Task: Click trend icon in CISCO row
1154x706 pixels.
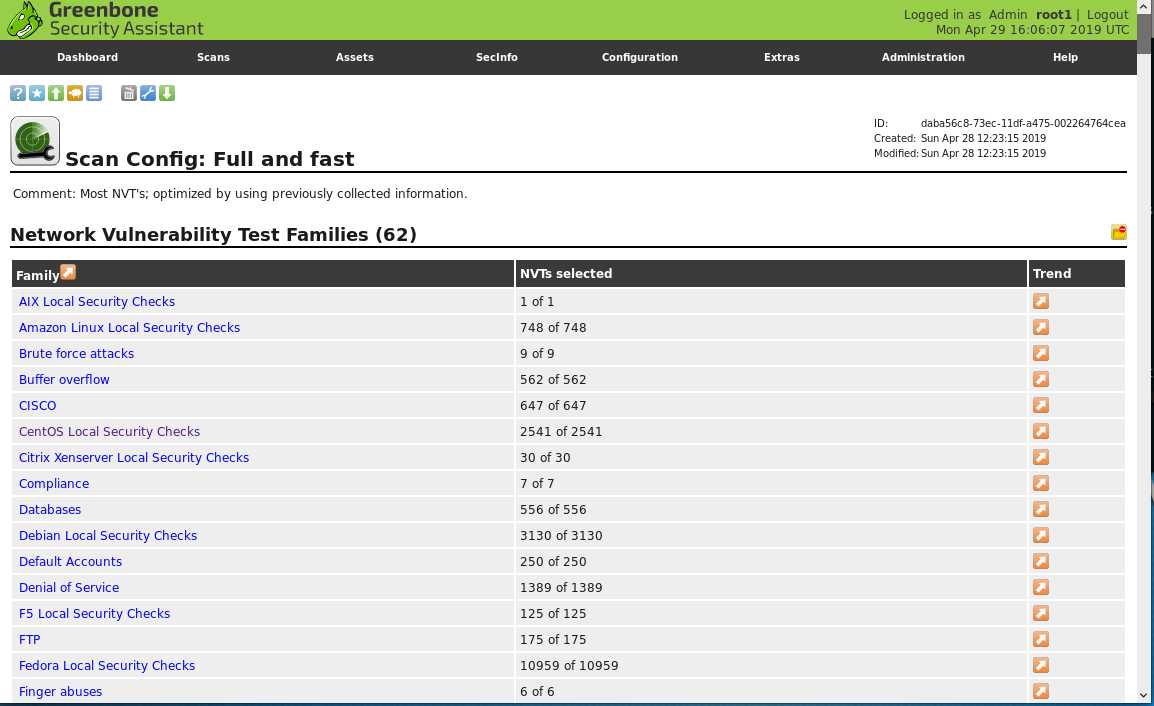Action: tap(1041, 405)
